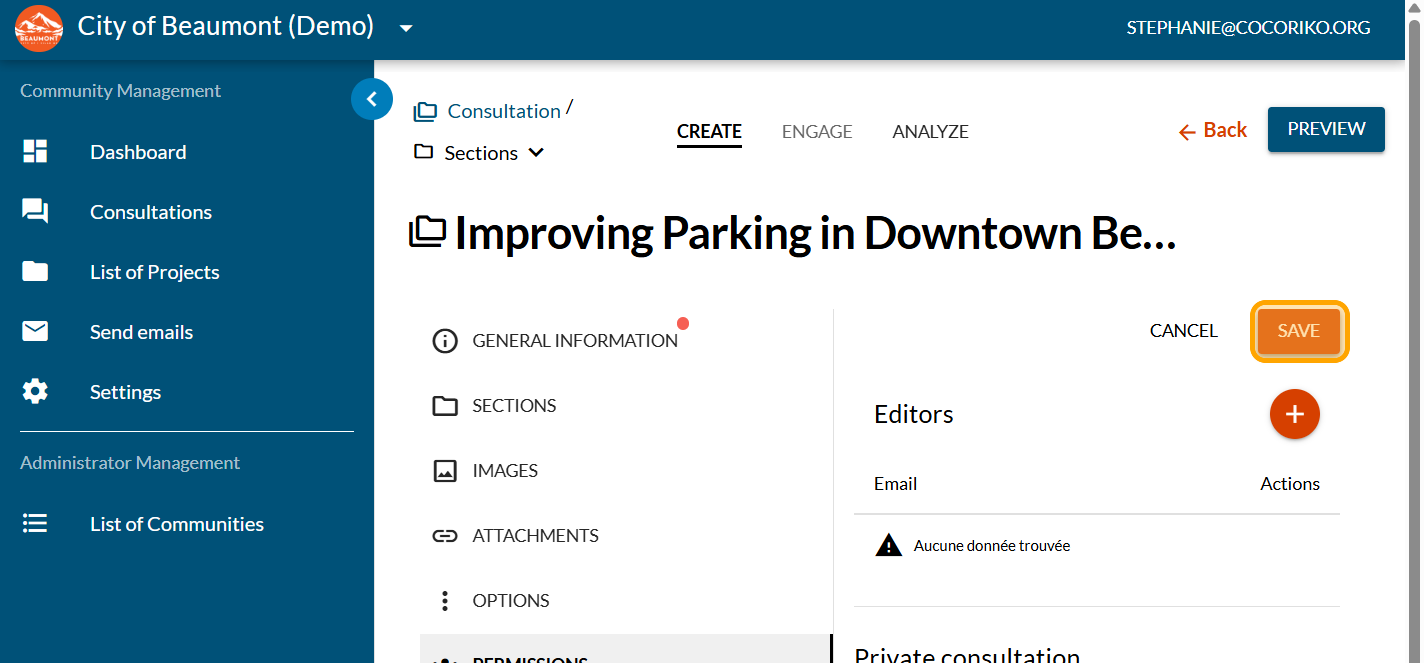This screenshot has height=663, width=1424.
Task: Click the List of Communities list icon
Action: point(35,524)
